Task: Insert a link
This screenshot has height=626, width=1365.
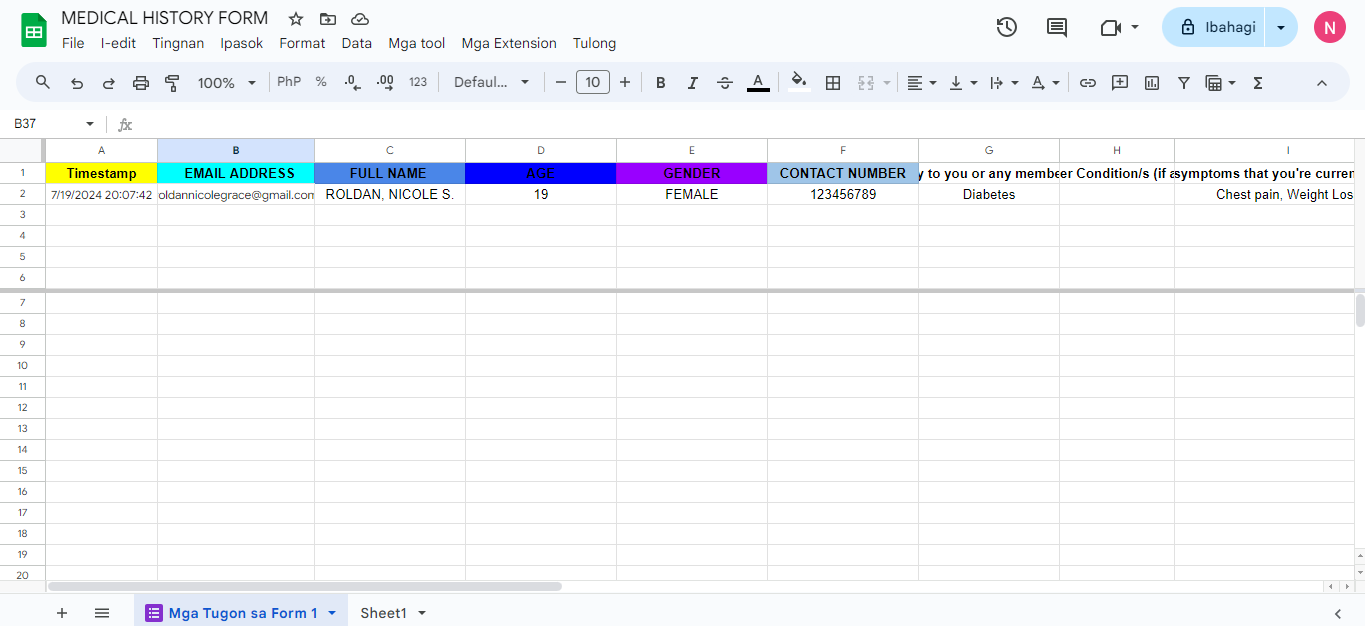Action: click(1088, 83)
